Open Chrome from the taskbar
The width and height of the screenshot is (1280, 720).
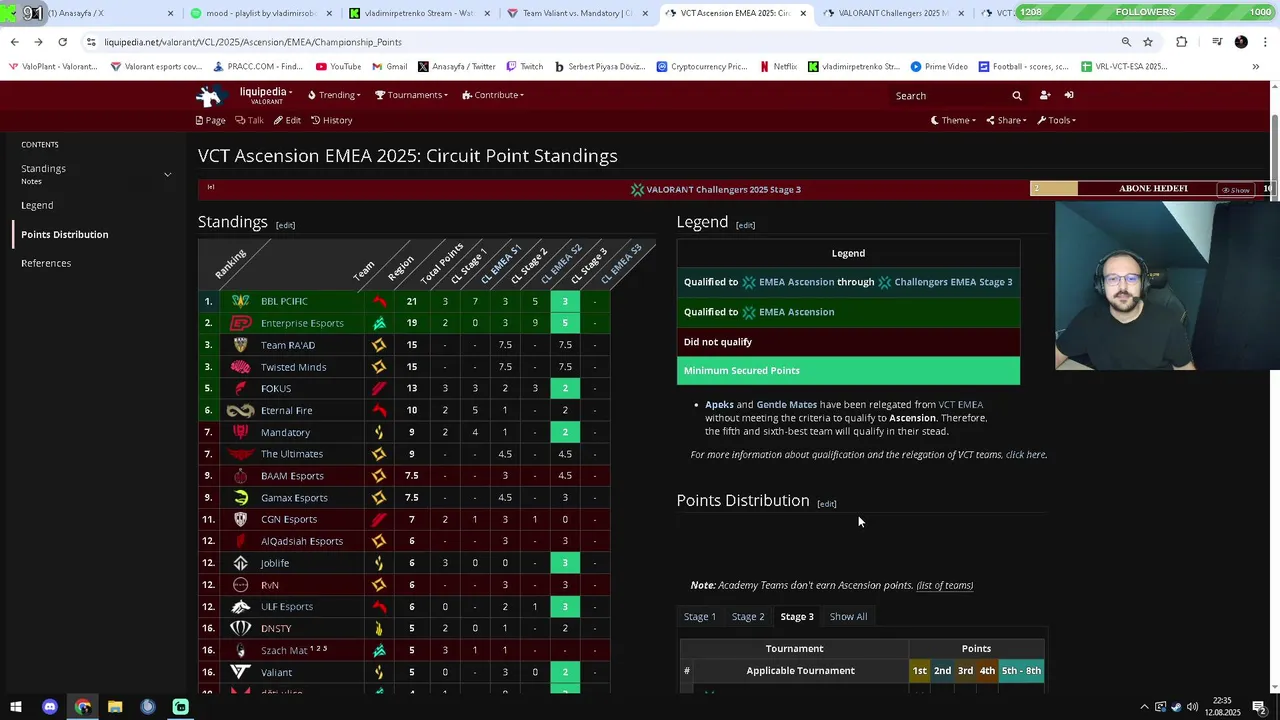coord(83,707)
